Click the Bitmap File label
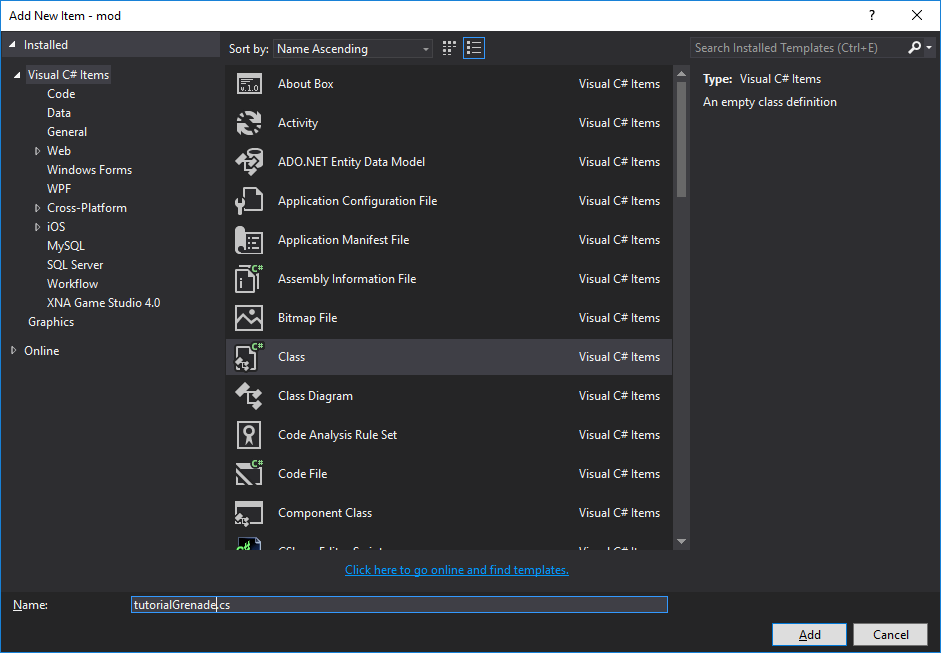This screenshot has height=653, width=941. 307,318
